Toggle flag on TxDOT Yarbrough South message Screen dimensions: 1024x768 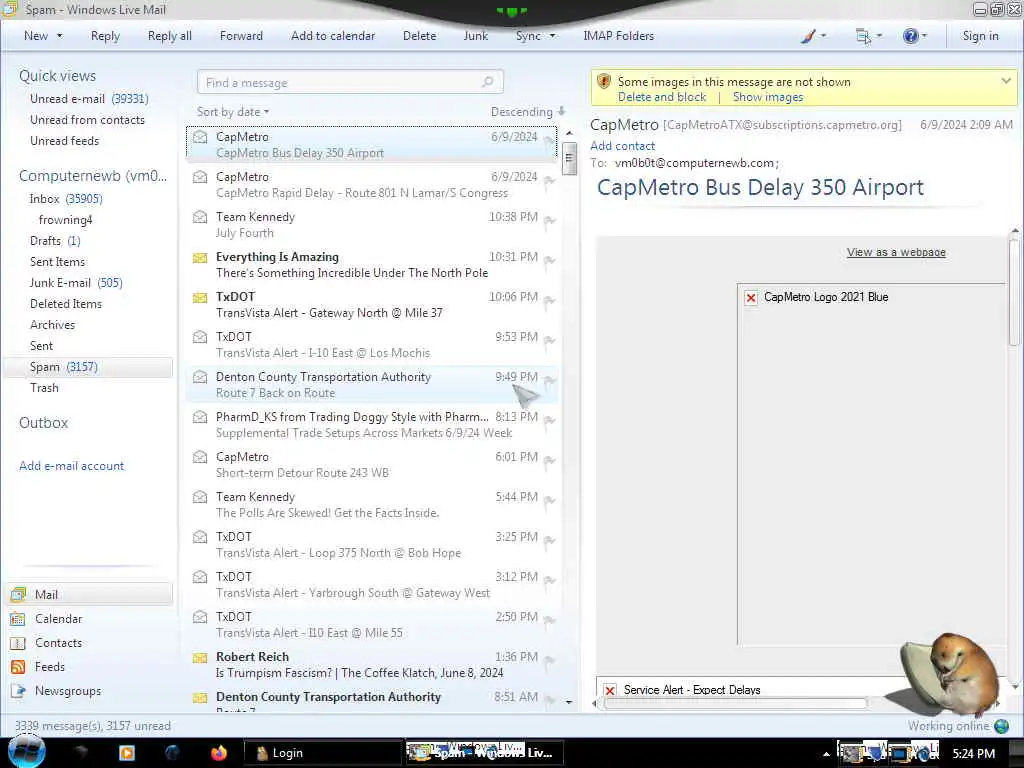[x=550, y=580]
